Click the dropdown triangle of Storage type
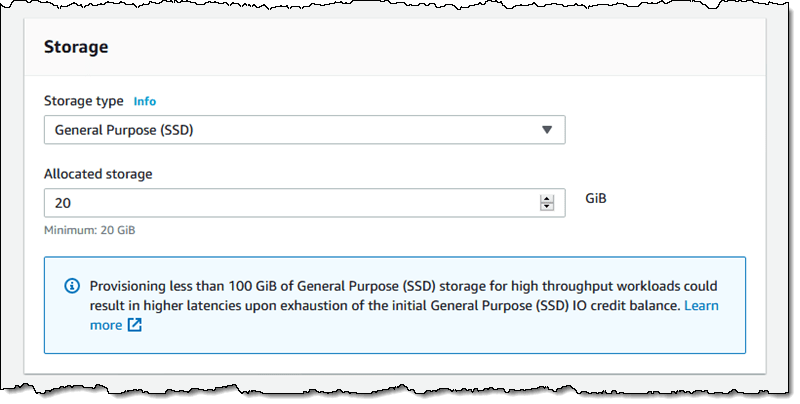Image resolution: width=800 pixels, height=404 pixels. click(x=547, y=130)
